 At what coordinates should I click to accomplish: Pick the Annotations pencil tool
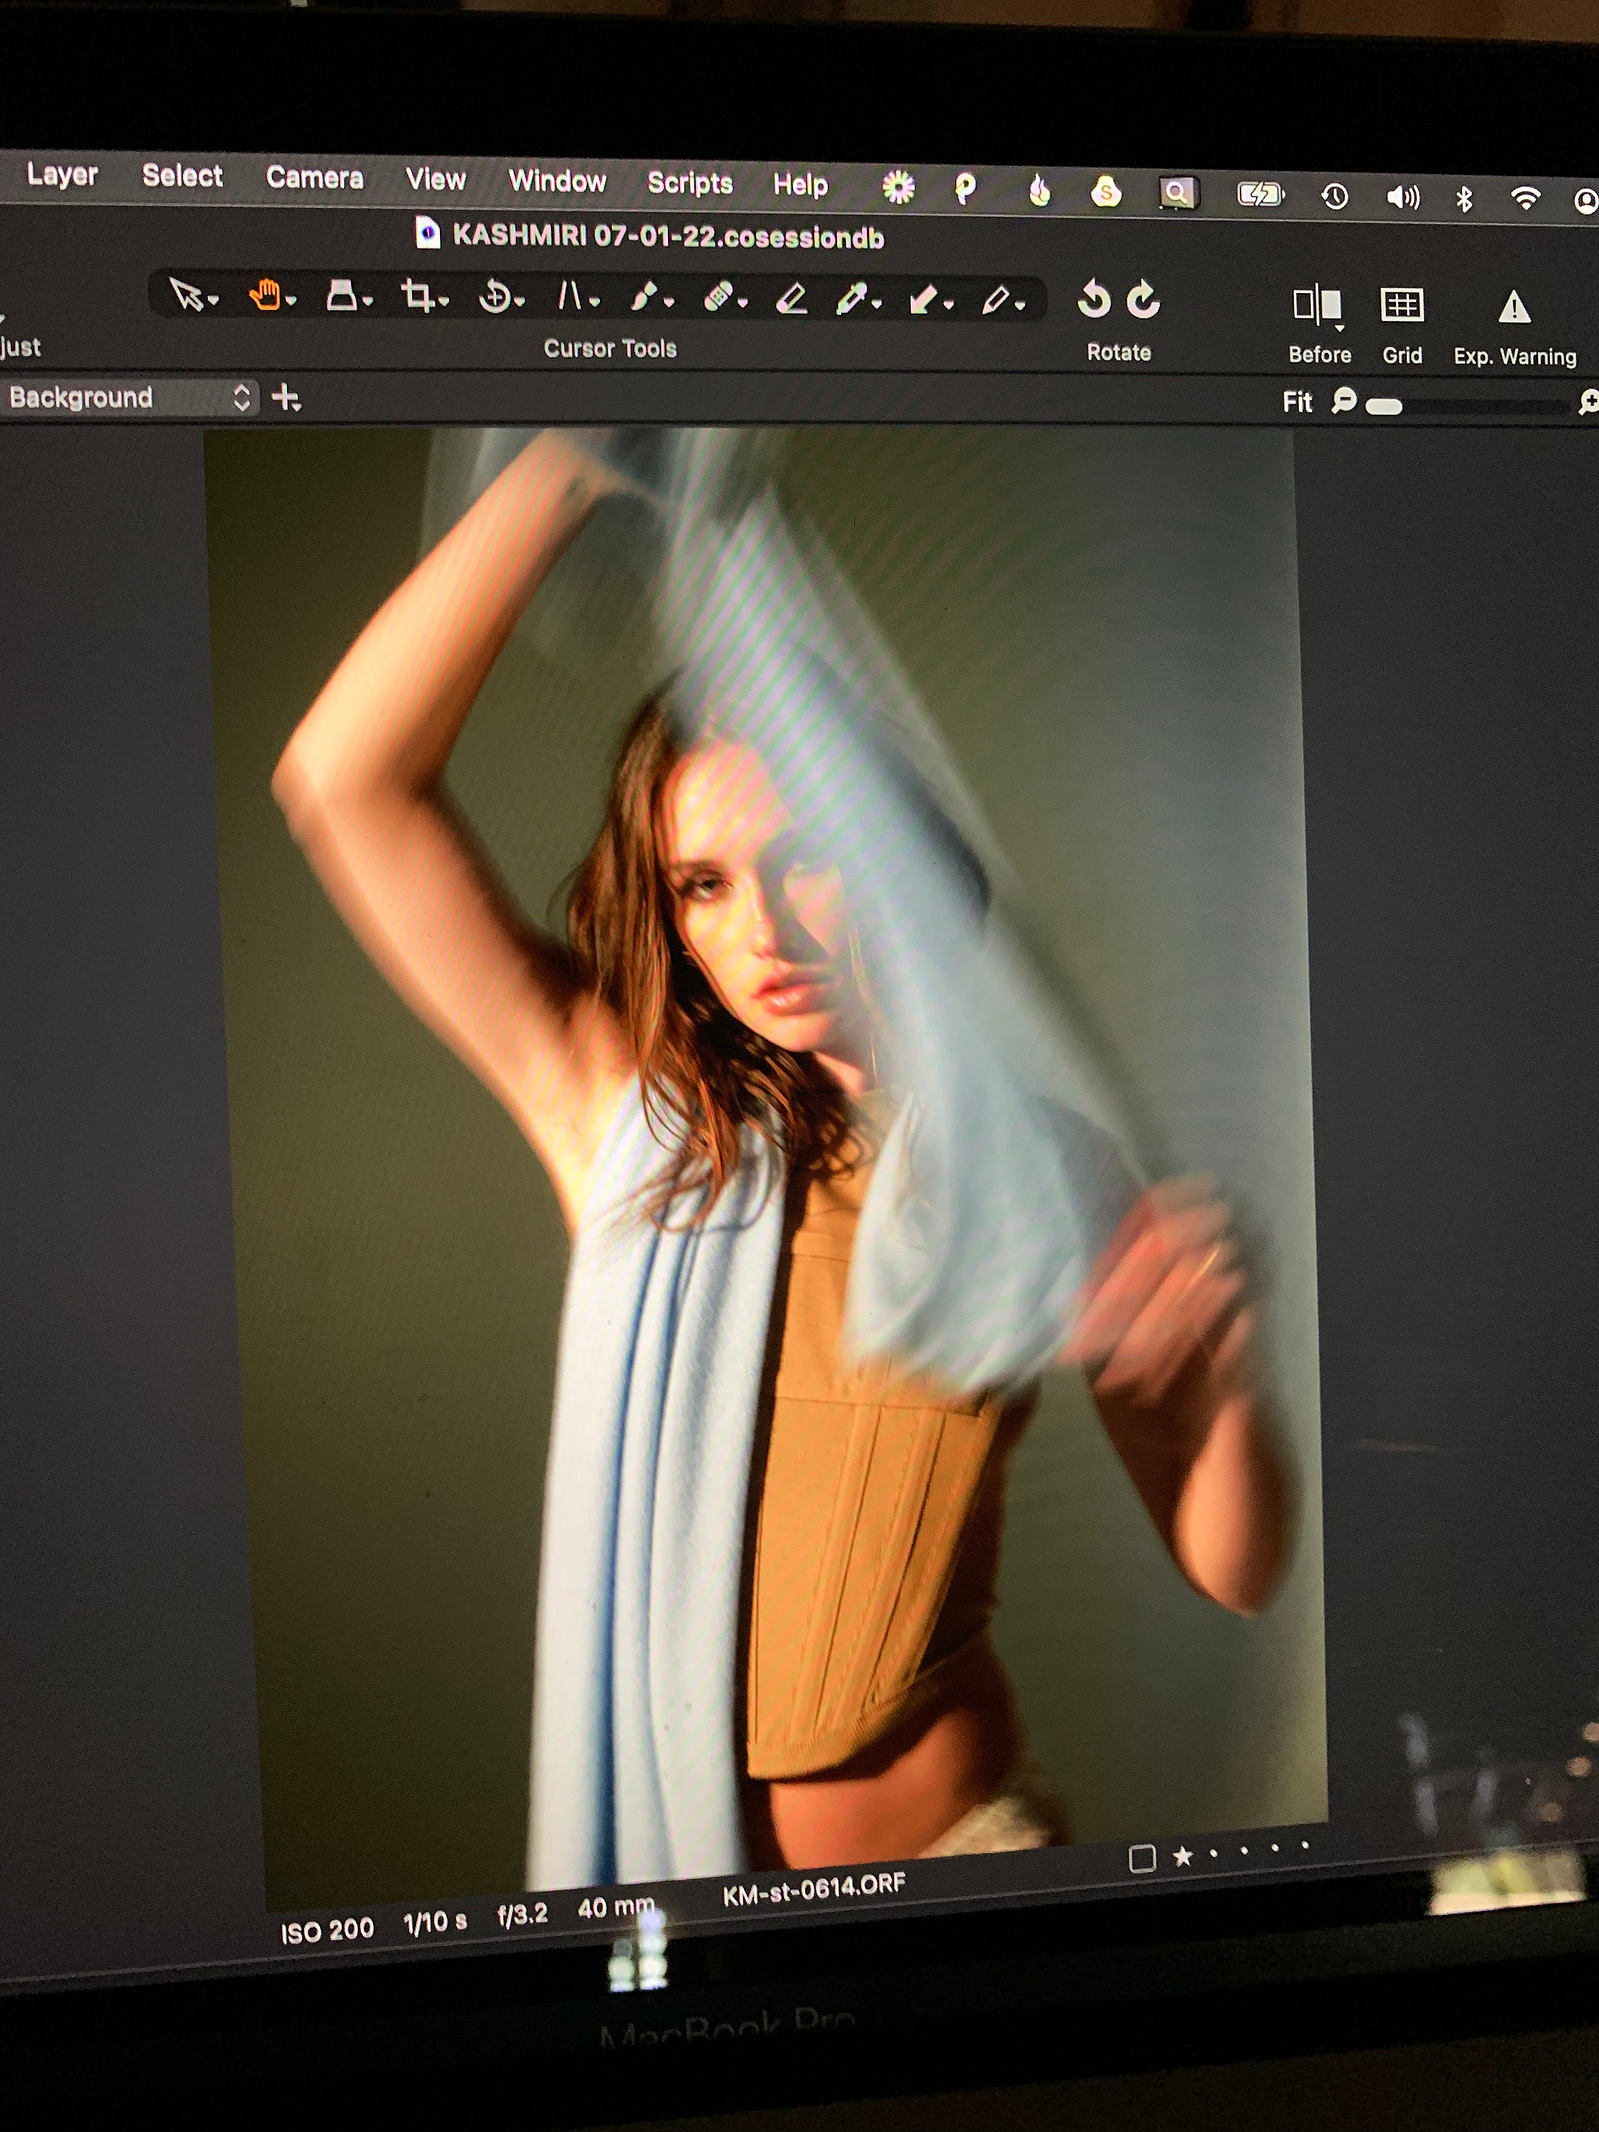994,300
